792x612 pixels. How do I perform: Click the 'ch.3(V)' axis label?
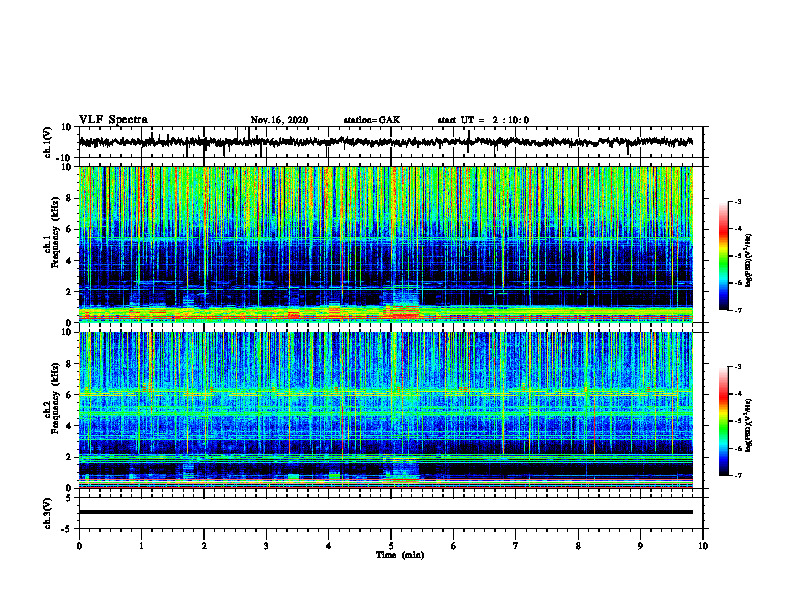point(48,513)
